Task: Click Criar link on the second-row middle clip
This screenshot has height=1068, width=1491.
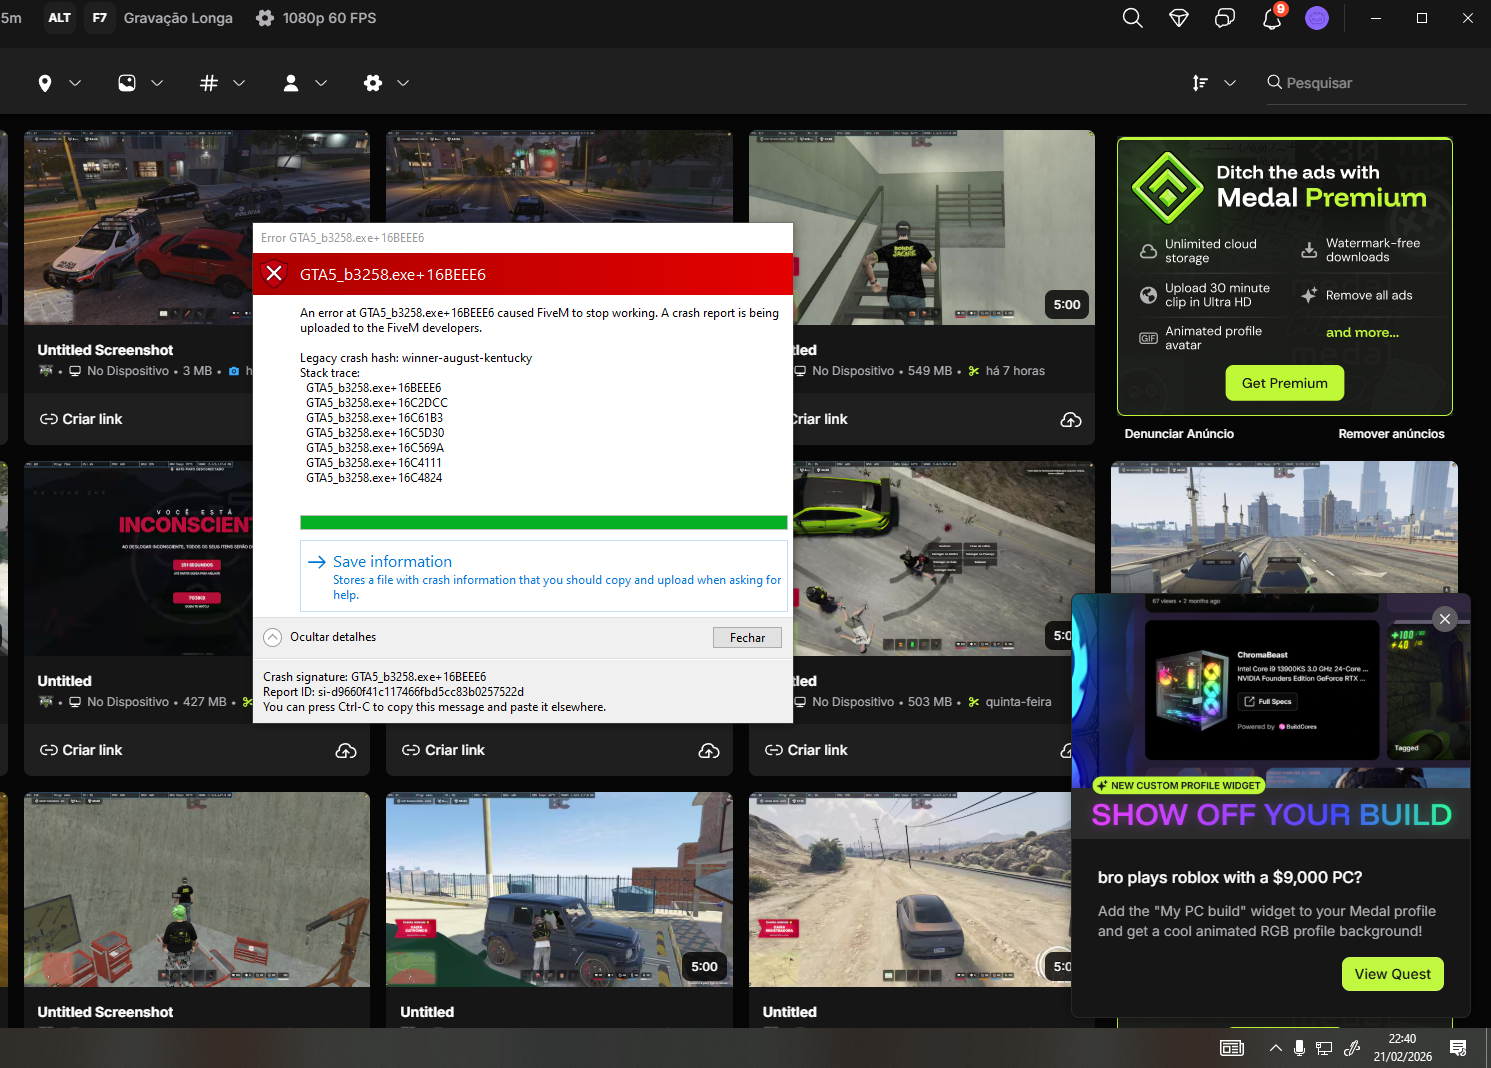Action: pyautogui.click(x=443, y=750)
